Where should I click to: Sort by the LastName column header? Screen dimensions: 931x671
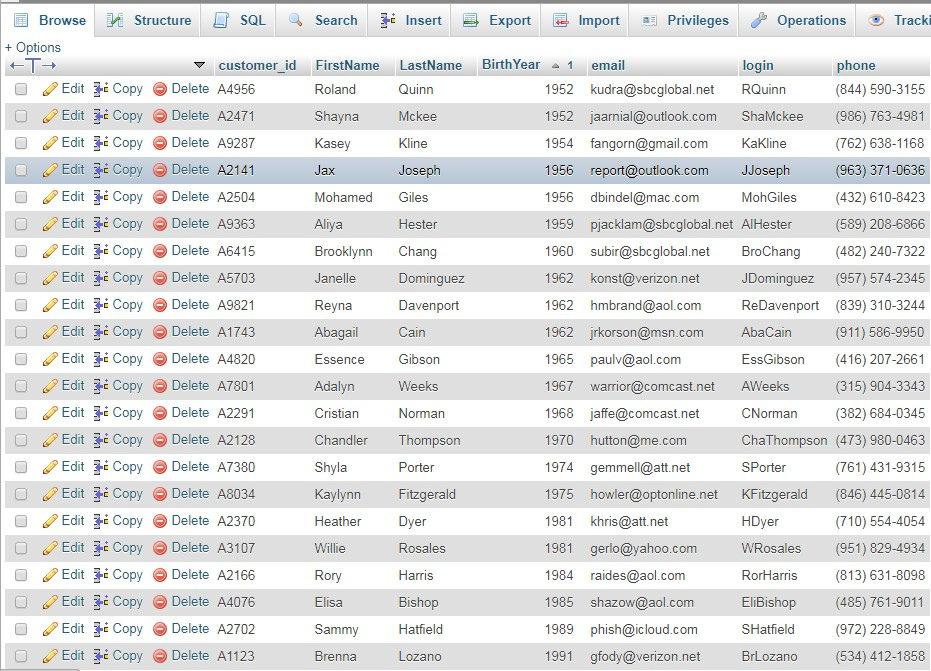click(430, 65)
